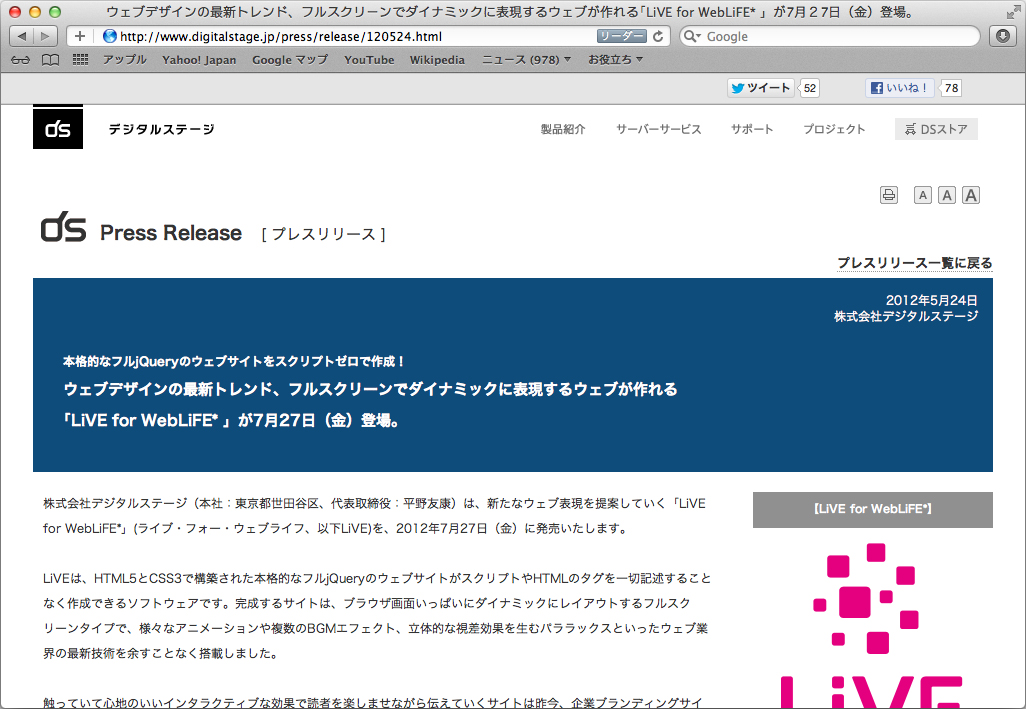Set medium font size A button
Viewport: 1026px width, 709px height.
[947, 195]
